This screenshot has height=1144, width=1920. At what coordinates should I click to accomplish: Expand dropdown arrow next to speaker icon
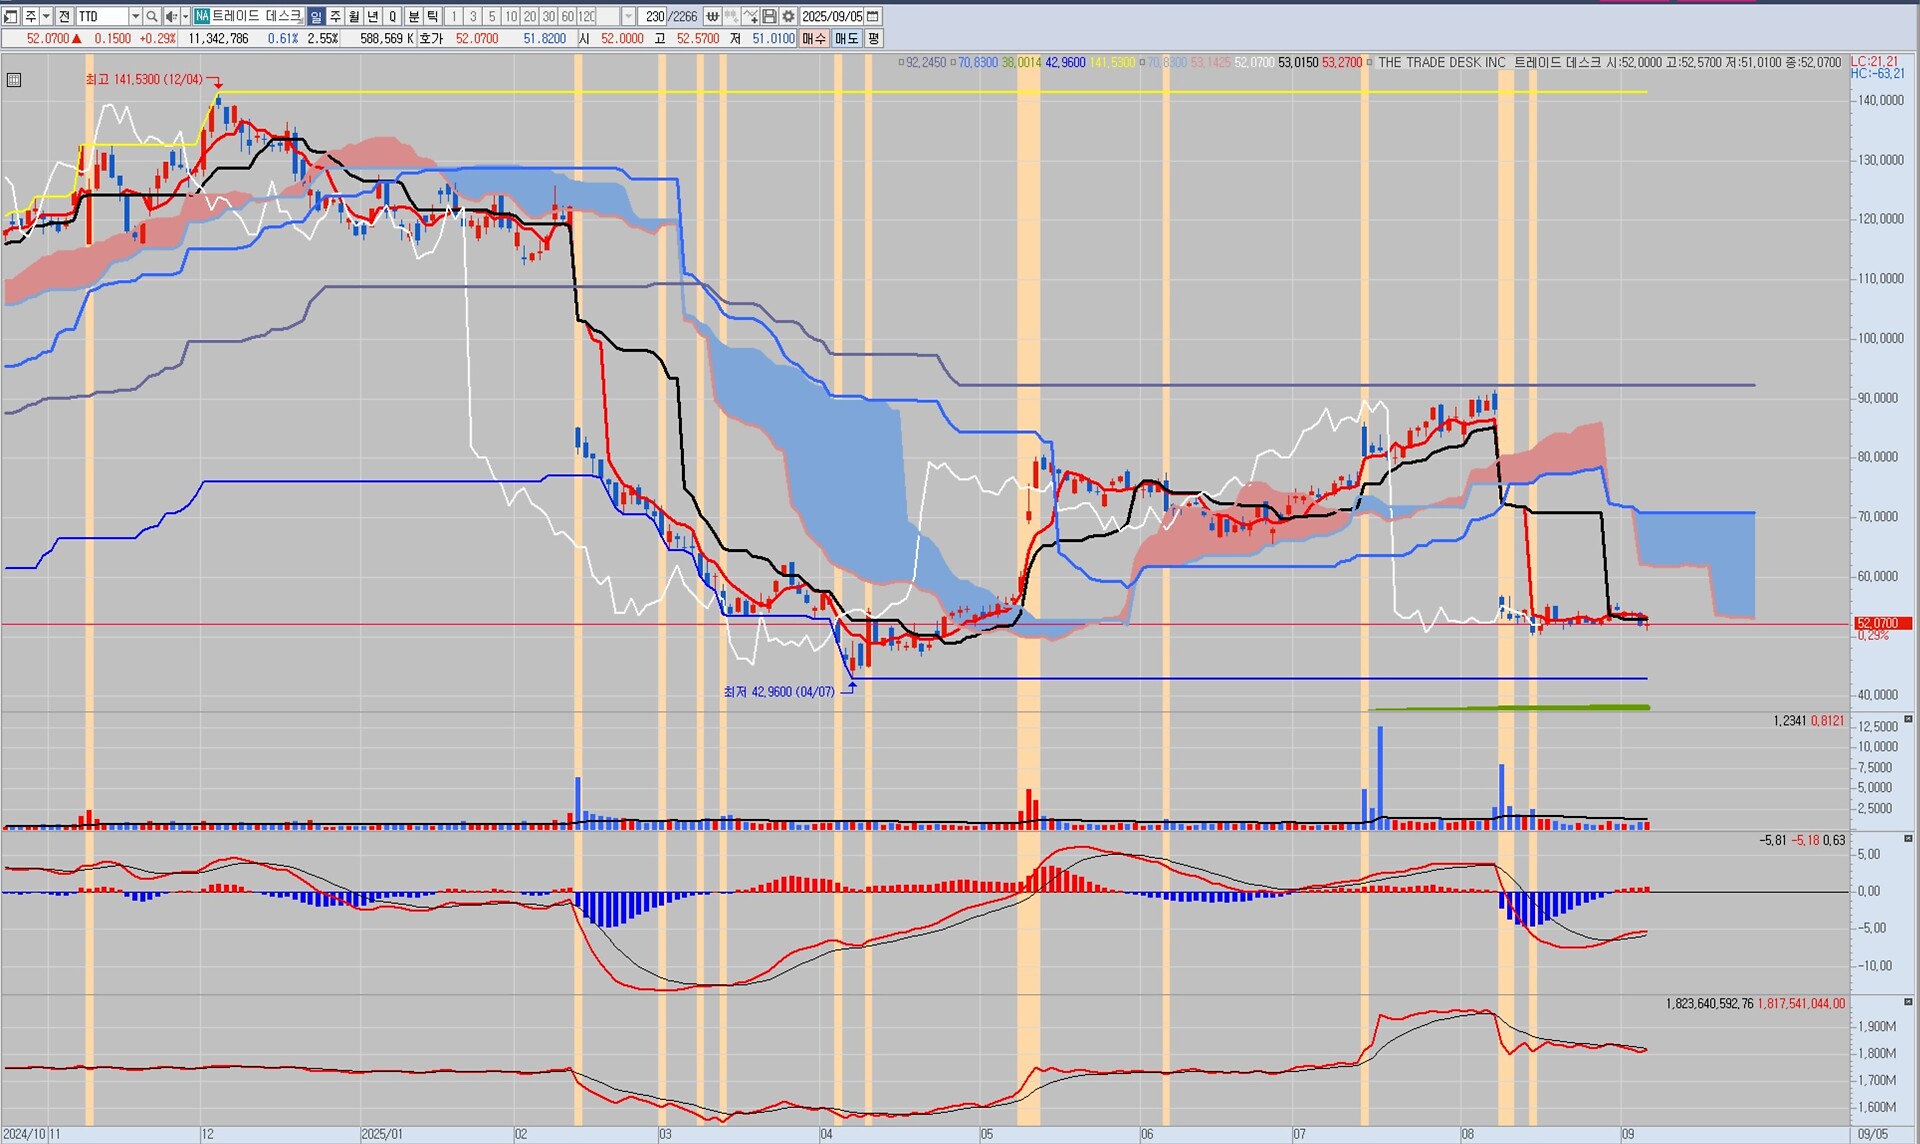[x=185, y=16]
